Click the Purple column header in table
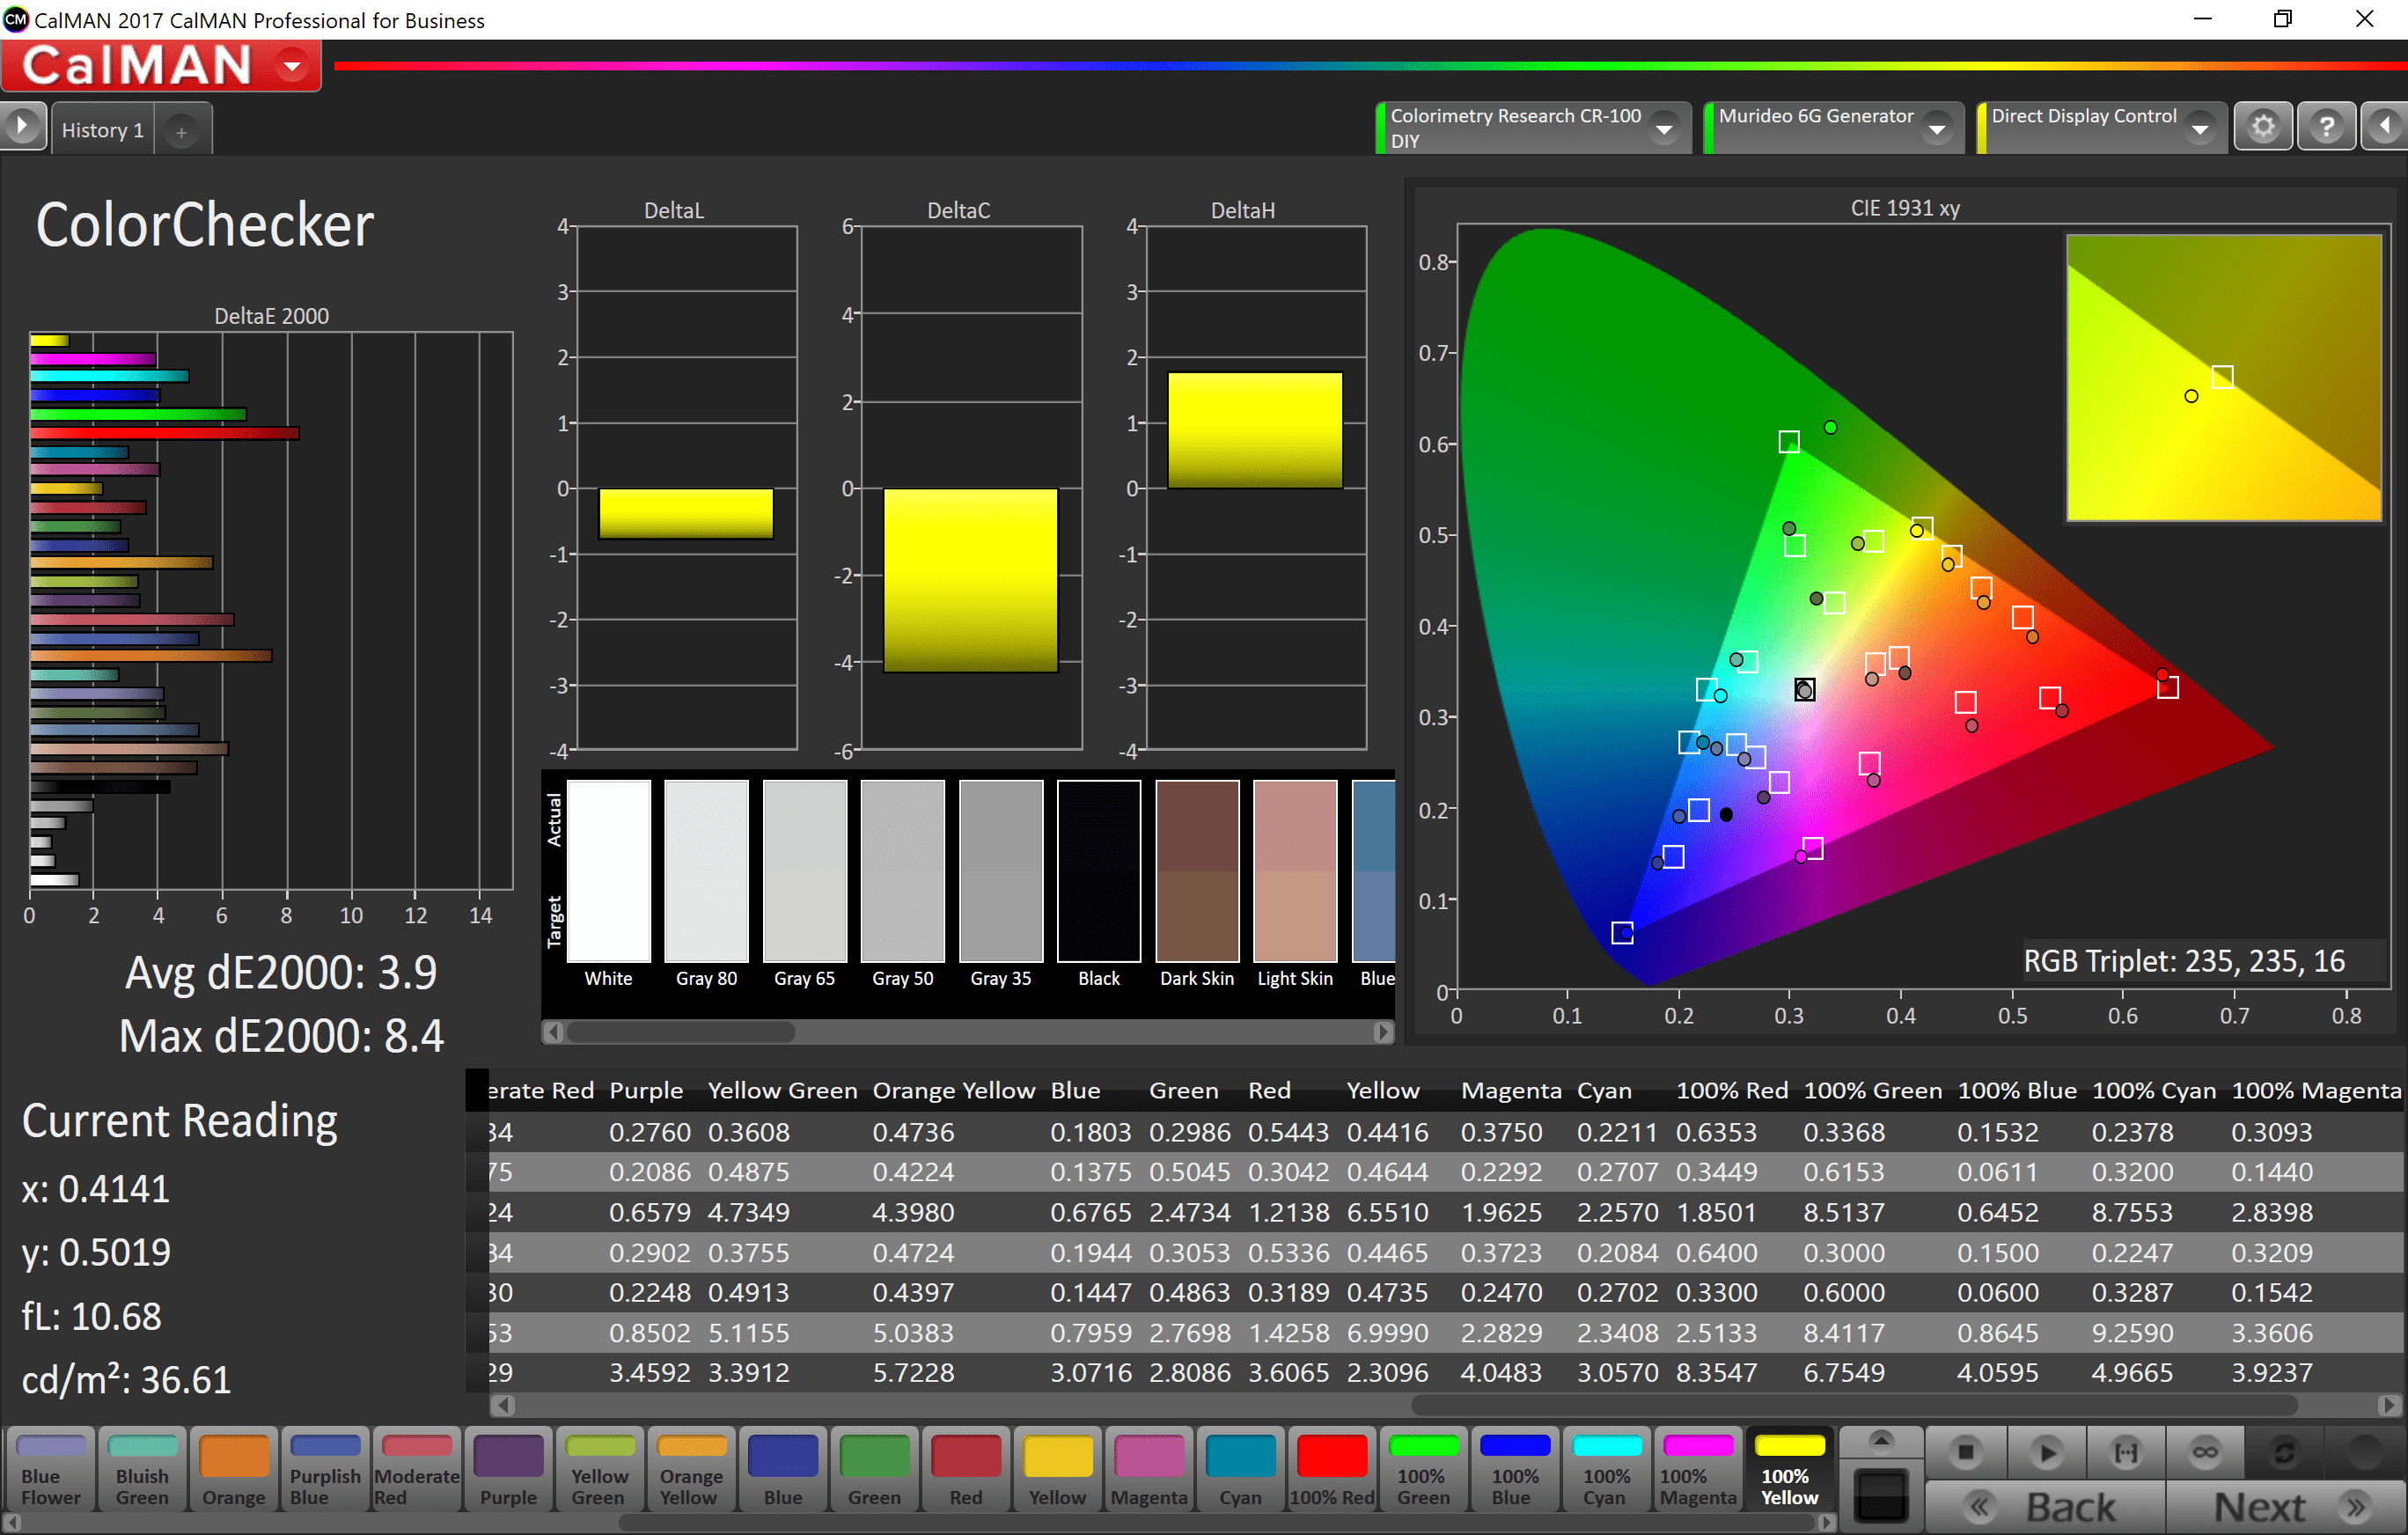This screenshot has height=1535, width=2408. pyautogui.click(x=646, y=1090)
